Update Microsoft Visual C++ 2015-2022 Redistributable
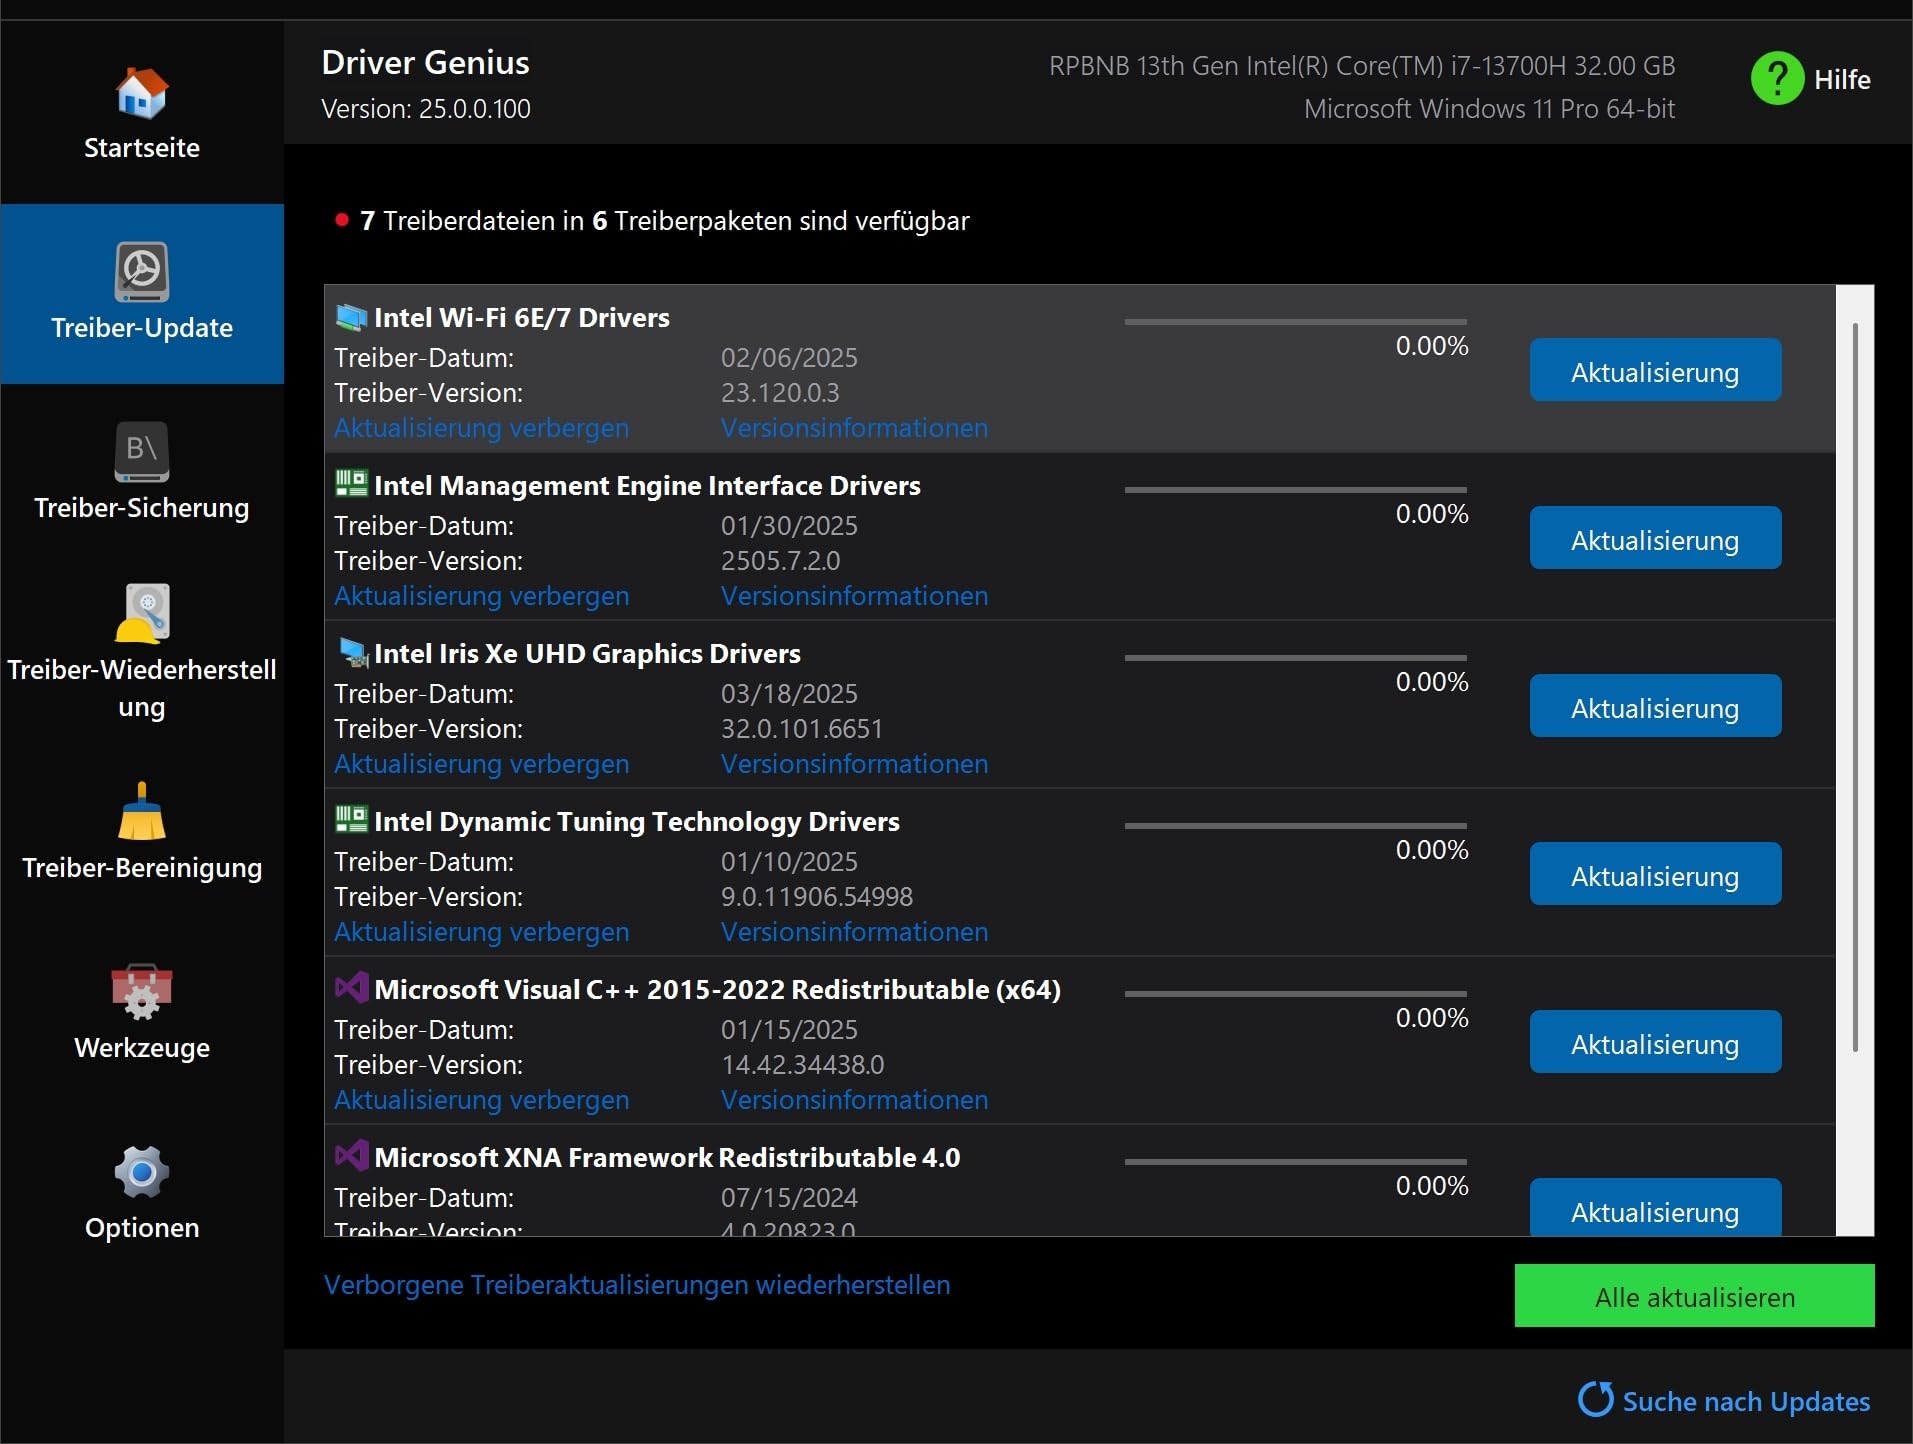 point(1655,1042)
